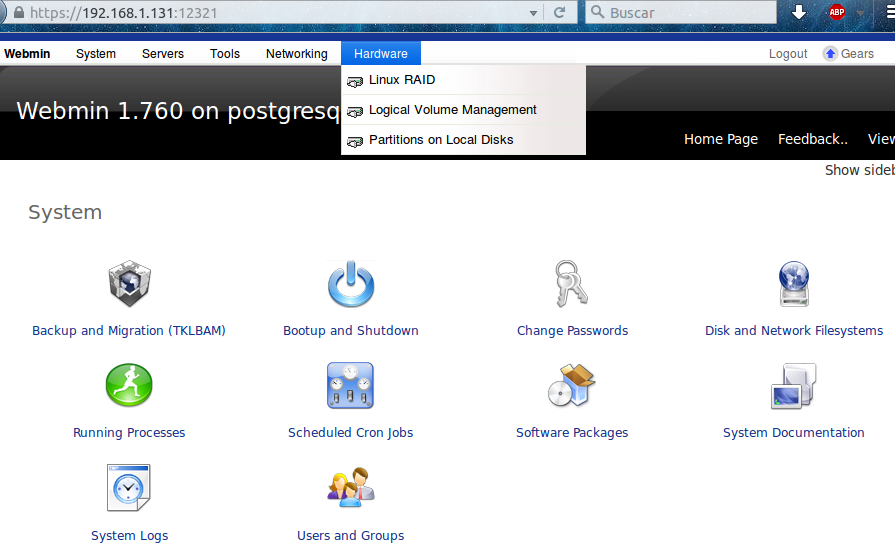Open the Running Processes green icon
Viewport: 895px width, 549px height.
tap(129, 387)
